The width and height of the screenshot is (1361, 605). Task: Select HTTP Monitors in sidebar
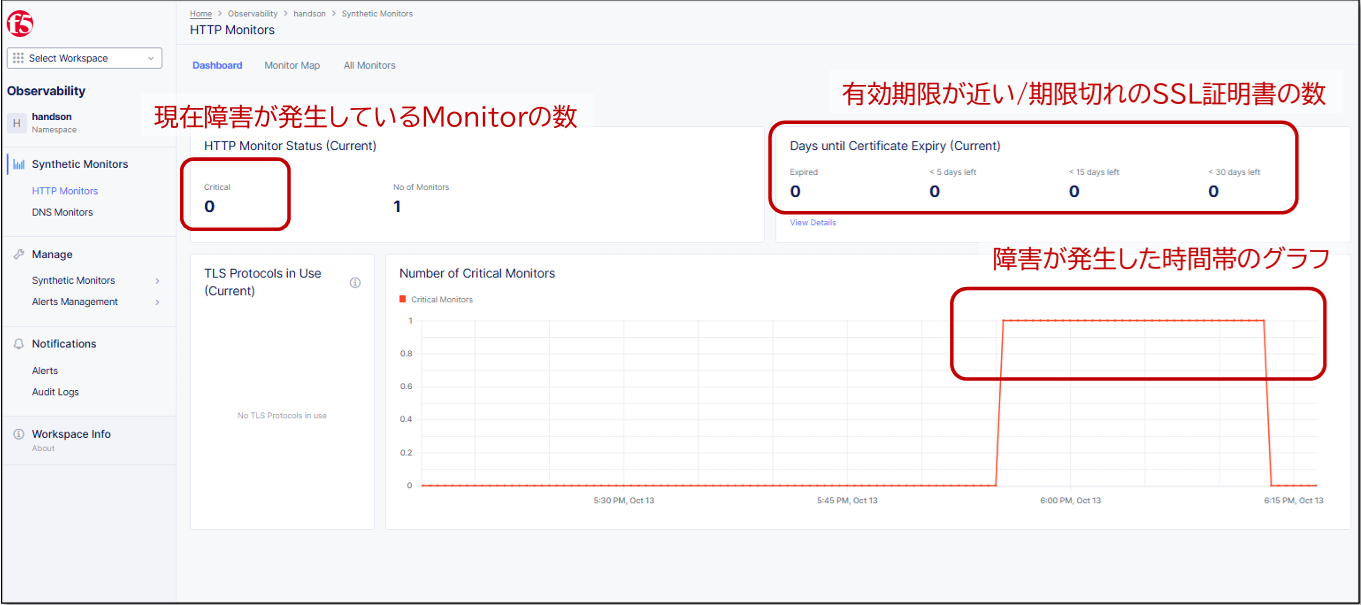click(65, 191)
